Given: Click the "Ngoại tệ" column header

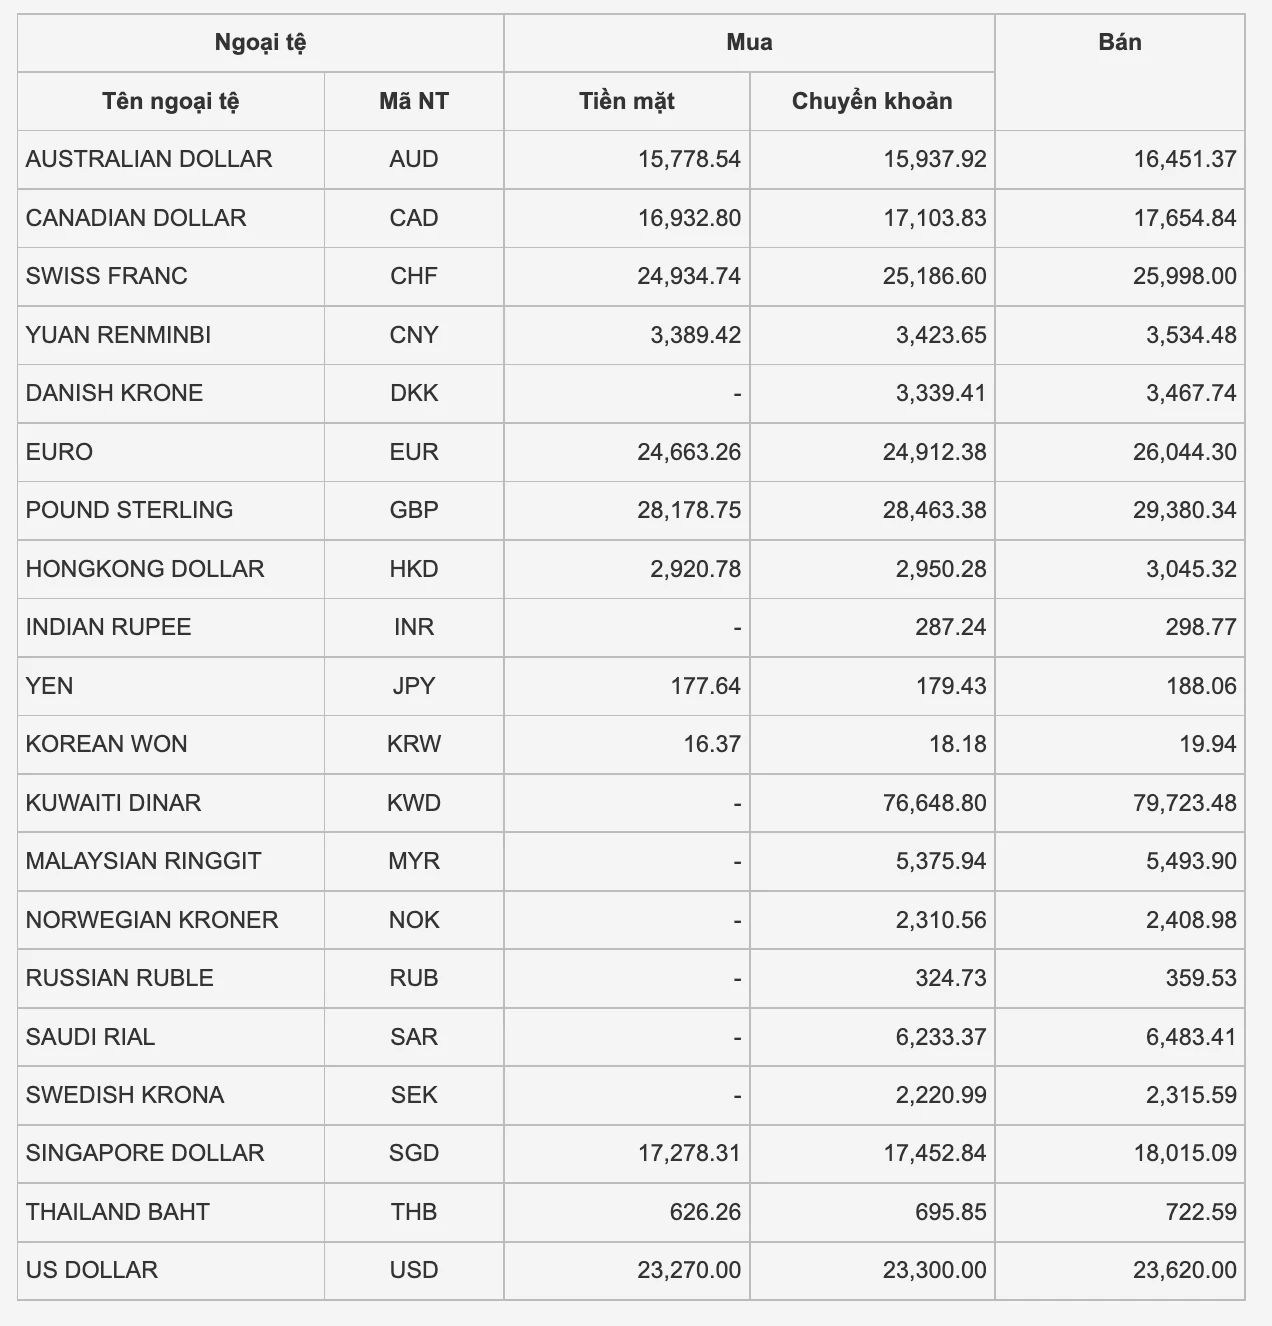Looking at the screenshot, I should pos(260,43).
